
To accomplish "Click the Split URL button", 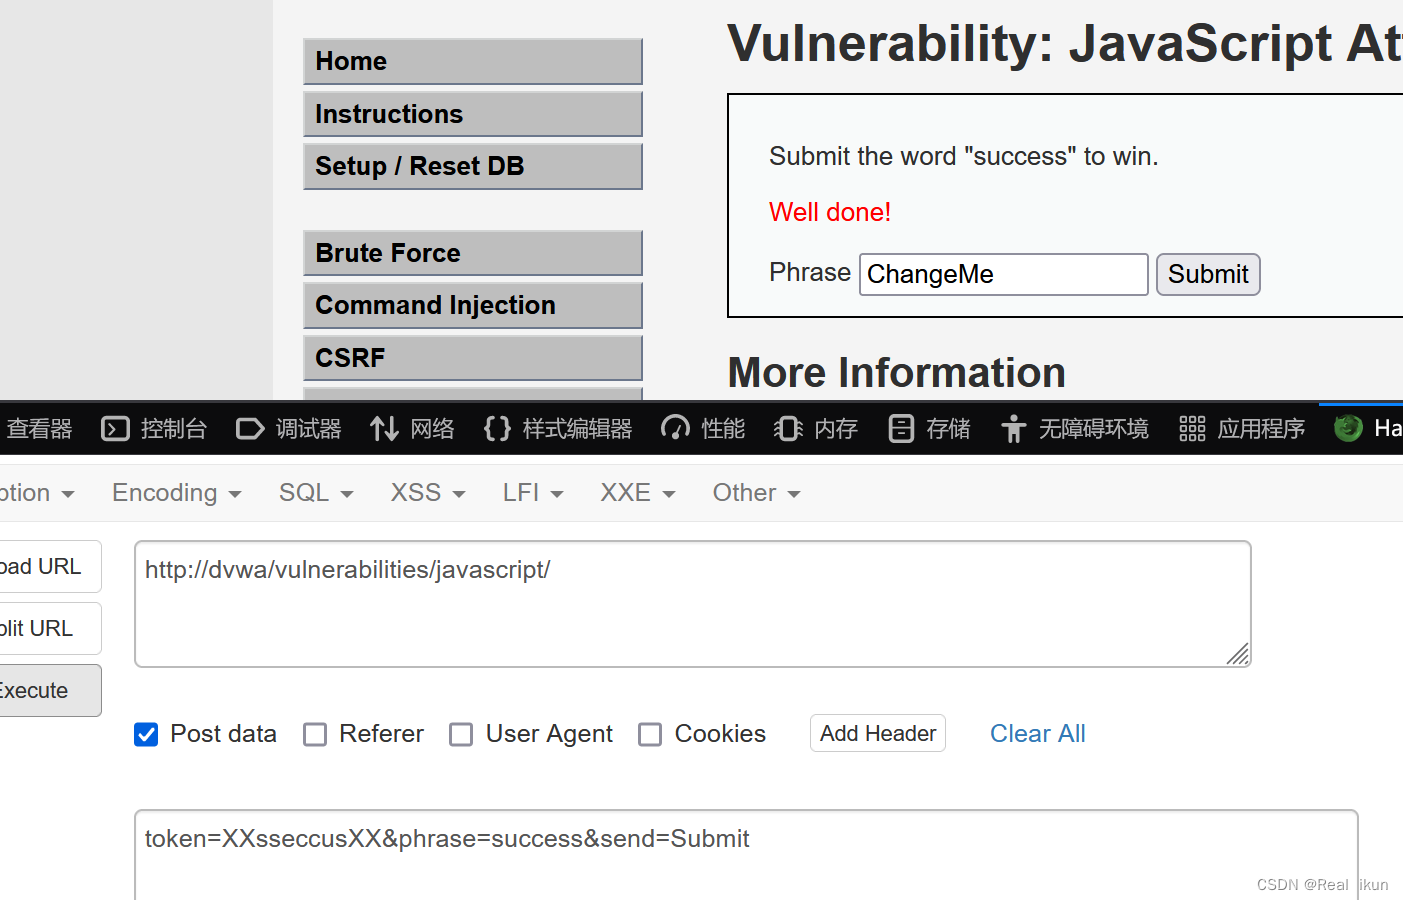I will pyautogui.click(x=48, y=628).
